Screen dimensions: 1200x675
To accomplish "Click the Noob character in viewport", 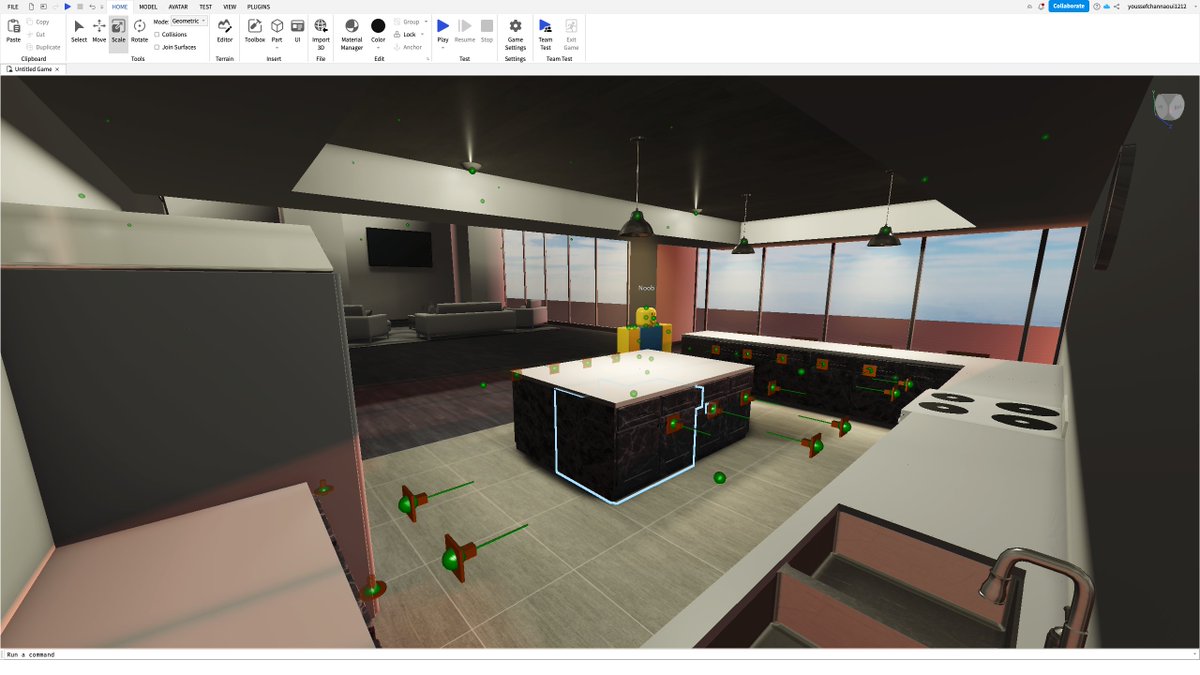I will click(647, 332).
